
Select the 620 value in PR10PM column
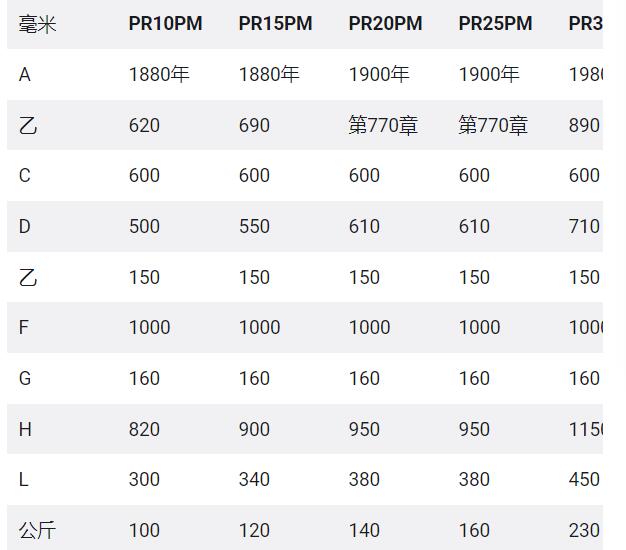point(144,125)
